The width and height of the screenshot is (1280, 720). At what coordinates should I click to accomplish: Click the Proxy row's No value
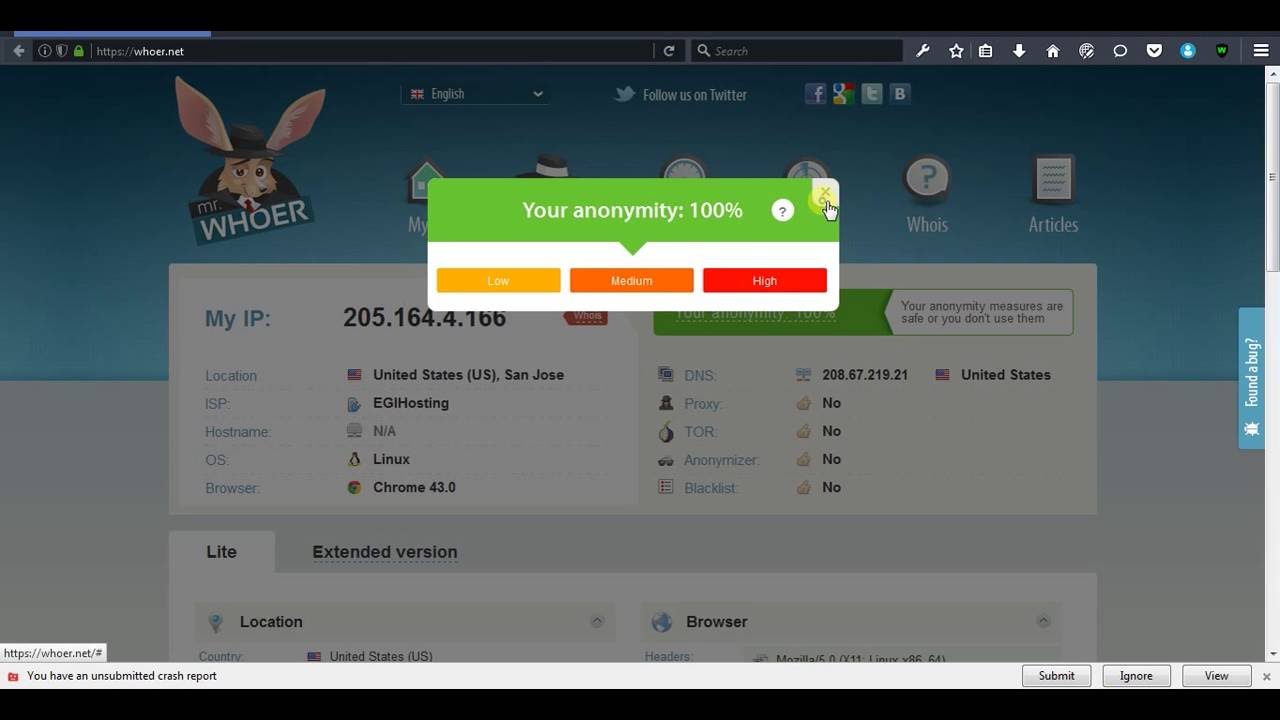831,403
